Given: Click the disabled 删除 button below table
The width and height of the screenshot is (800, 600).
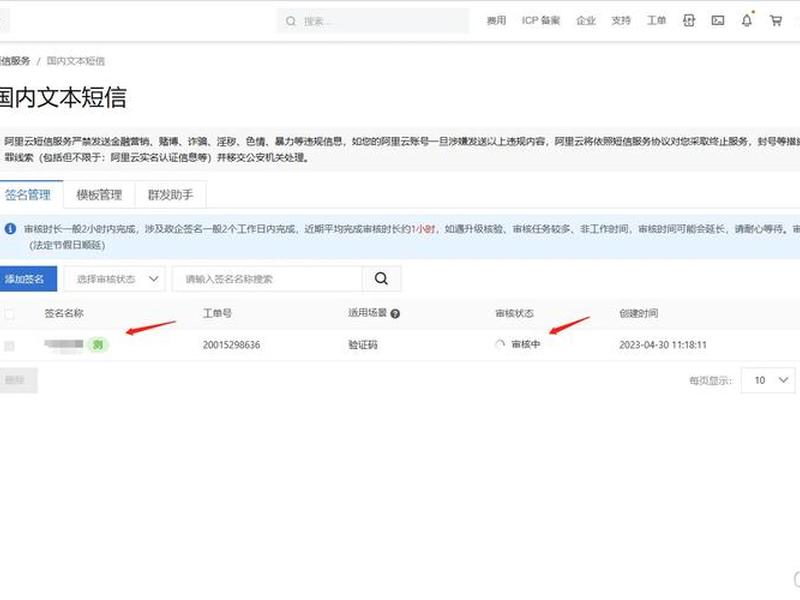Looking at the screenshot, I should pos(18,380).
